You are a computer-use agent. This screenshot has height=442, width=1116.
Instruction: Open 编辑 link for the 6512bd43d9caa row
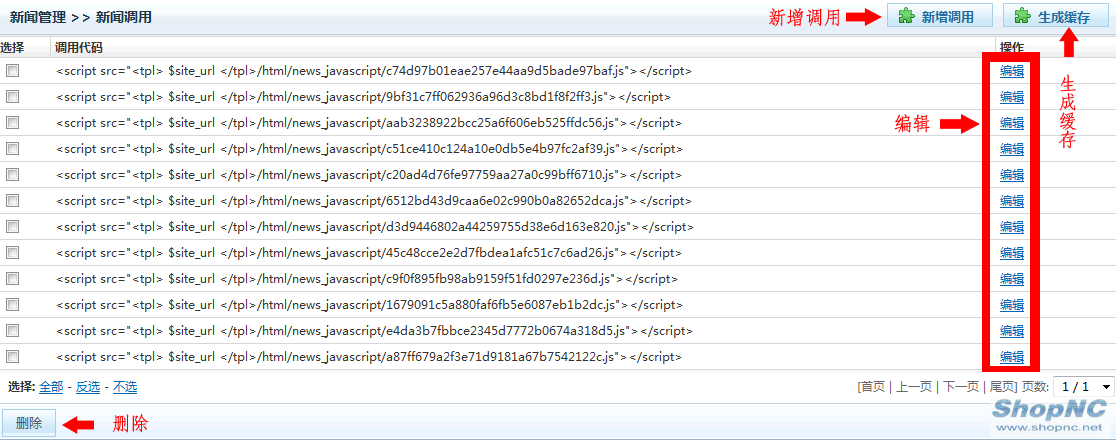click(x=1011, y=201)
